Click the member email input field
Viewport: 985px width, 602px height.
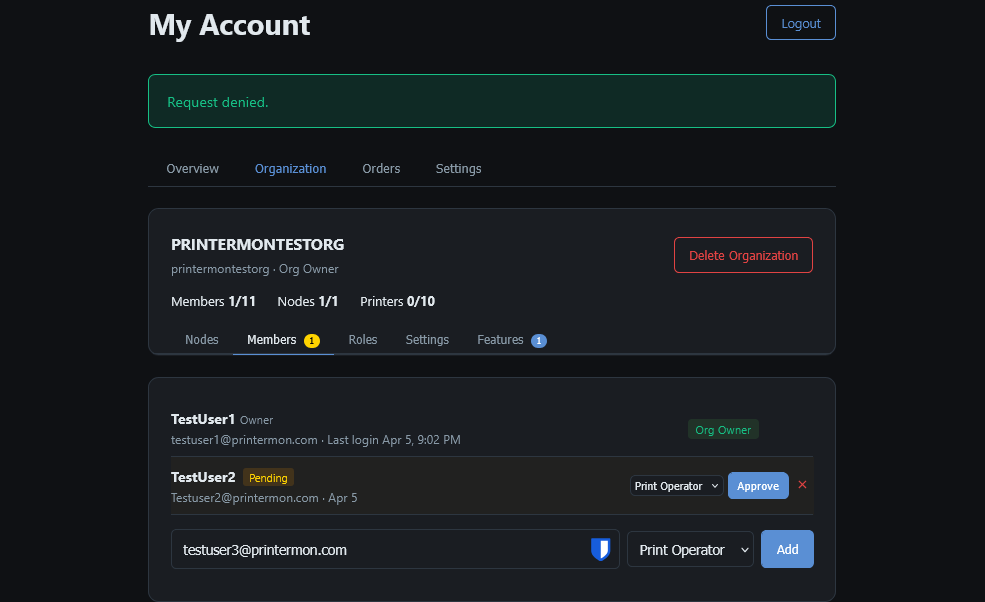tap(380, 549)
